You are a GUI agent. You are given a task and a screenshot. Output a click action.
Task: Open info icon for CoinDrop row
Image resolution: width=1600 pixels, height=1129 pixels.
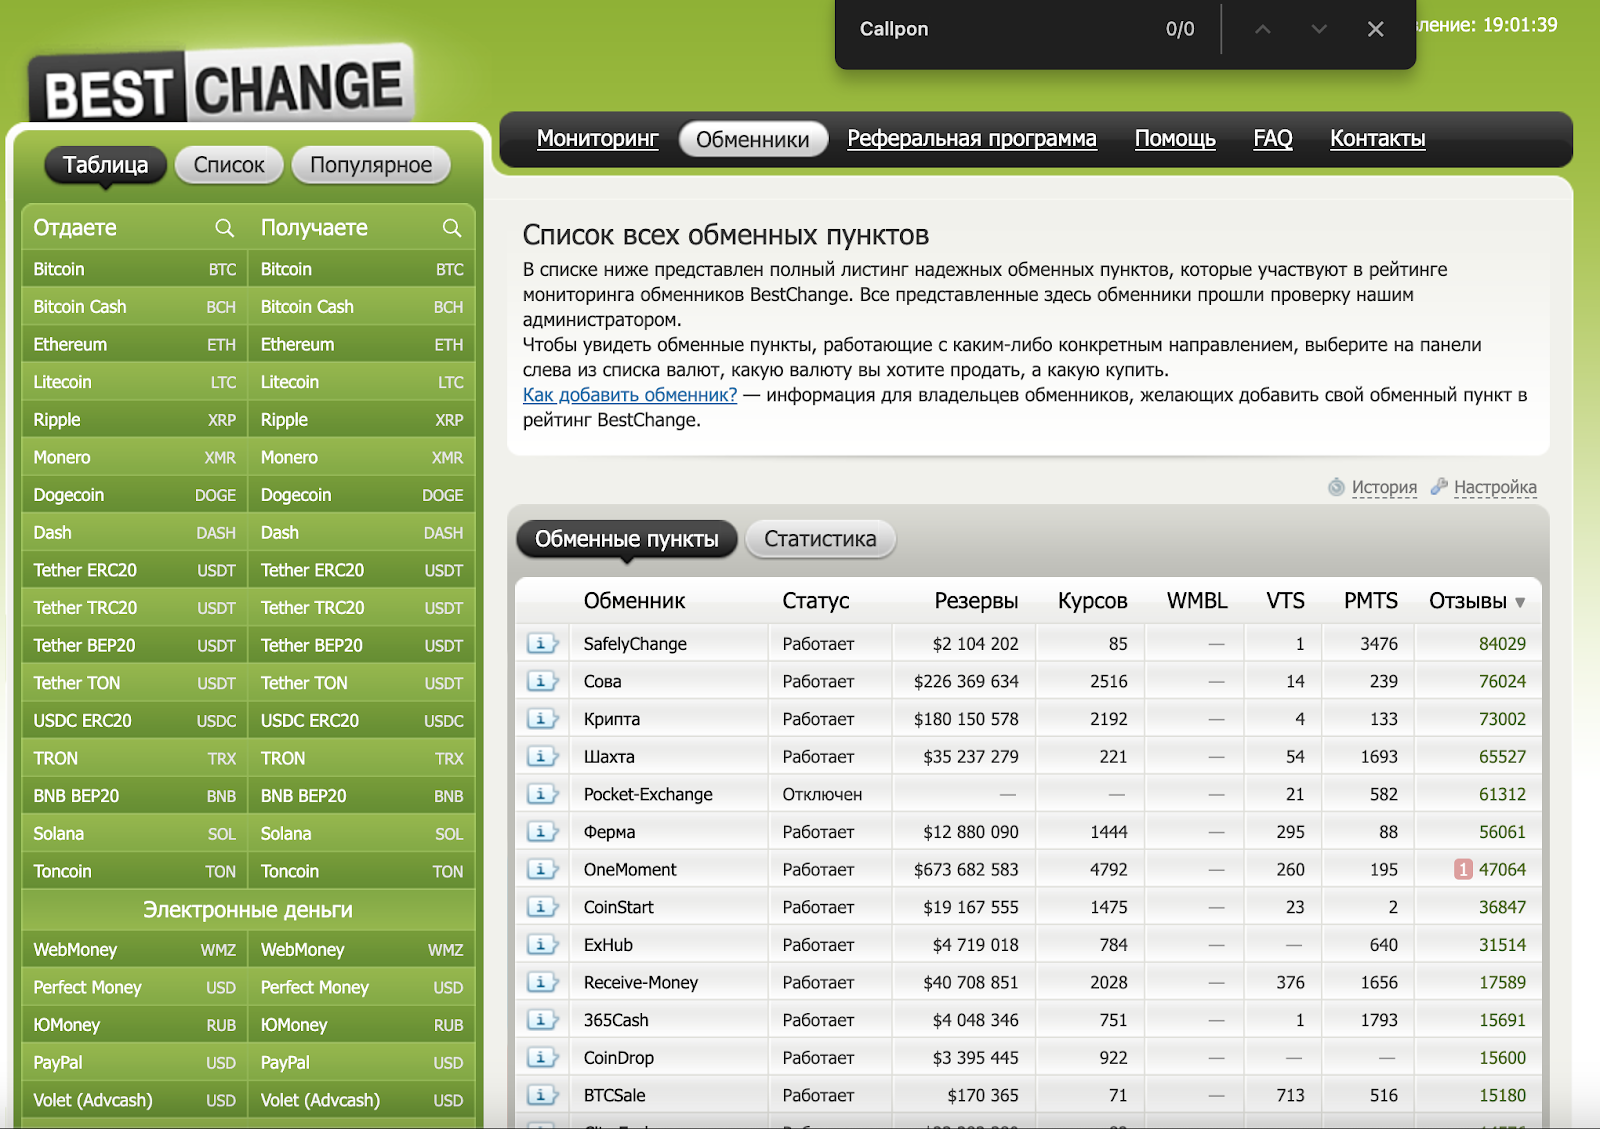[542, 1058]
